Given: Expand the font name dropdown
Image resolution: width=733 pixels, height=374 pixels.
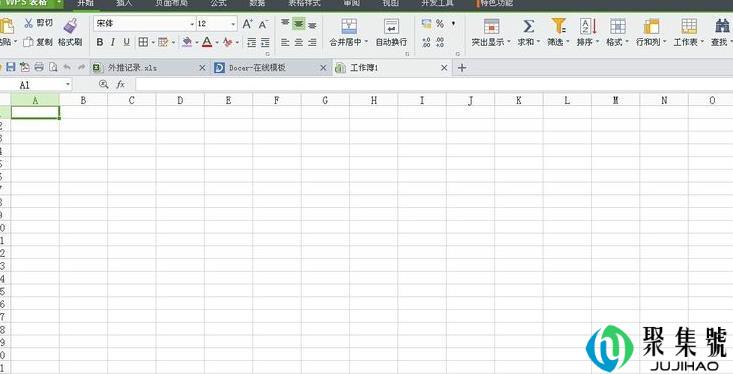Looking at the screenshot, I should click(x=192, y=24).
